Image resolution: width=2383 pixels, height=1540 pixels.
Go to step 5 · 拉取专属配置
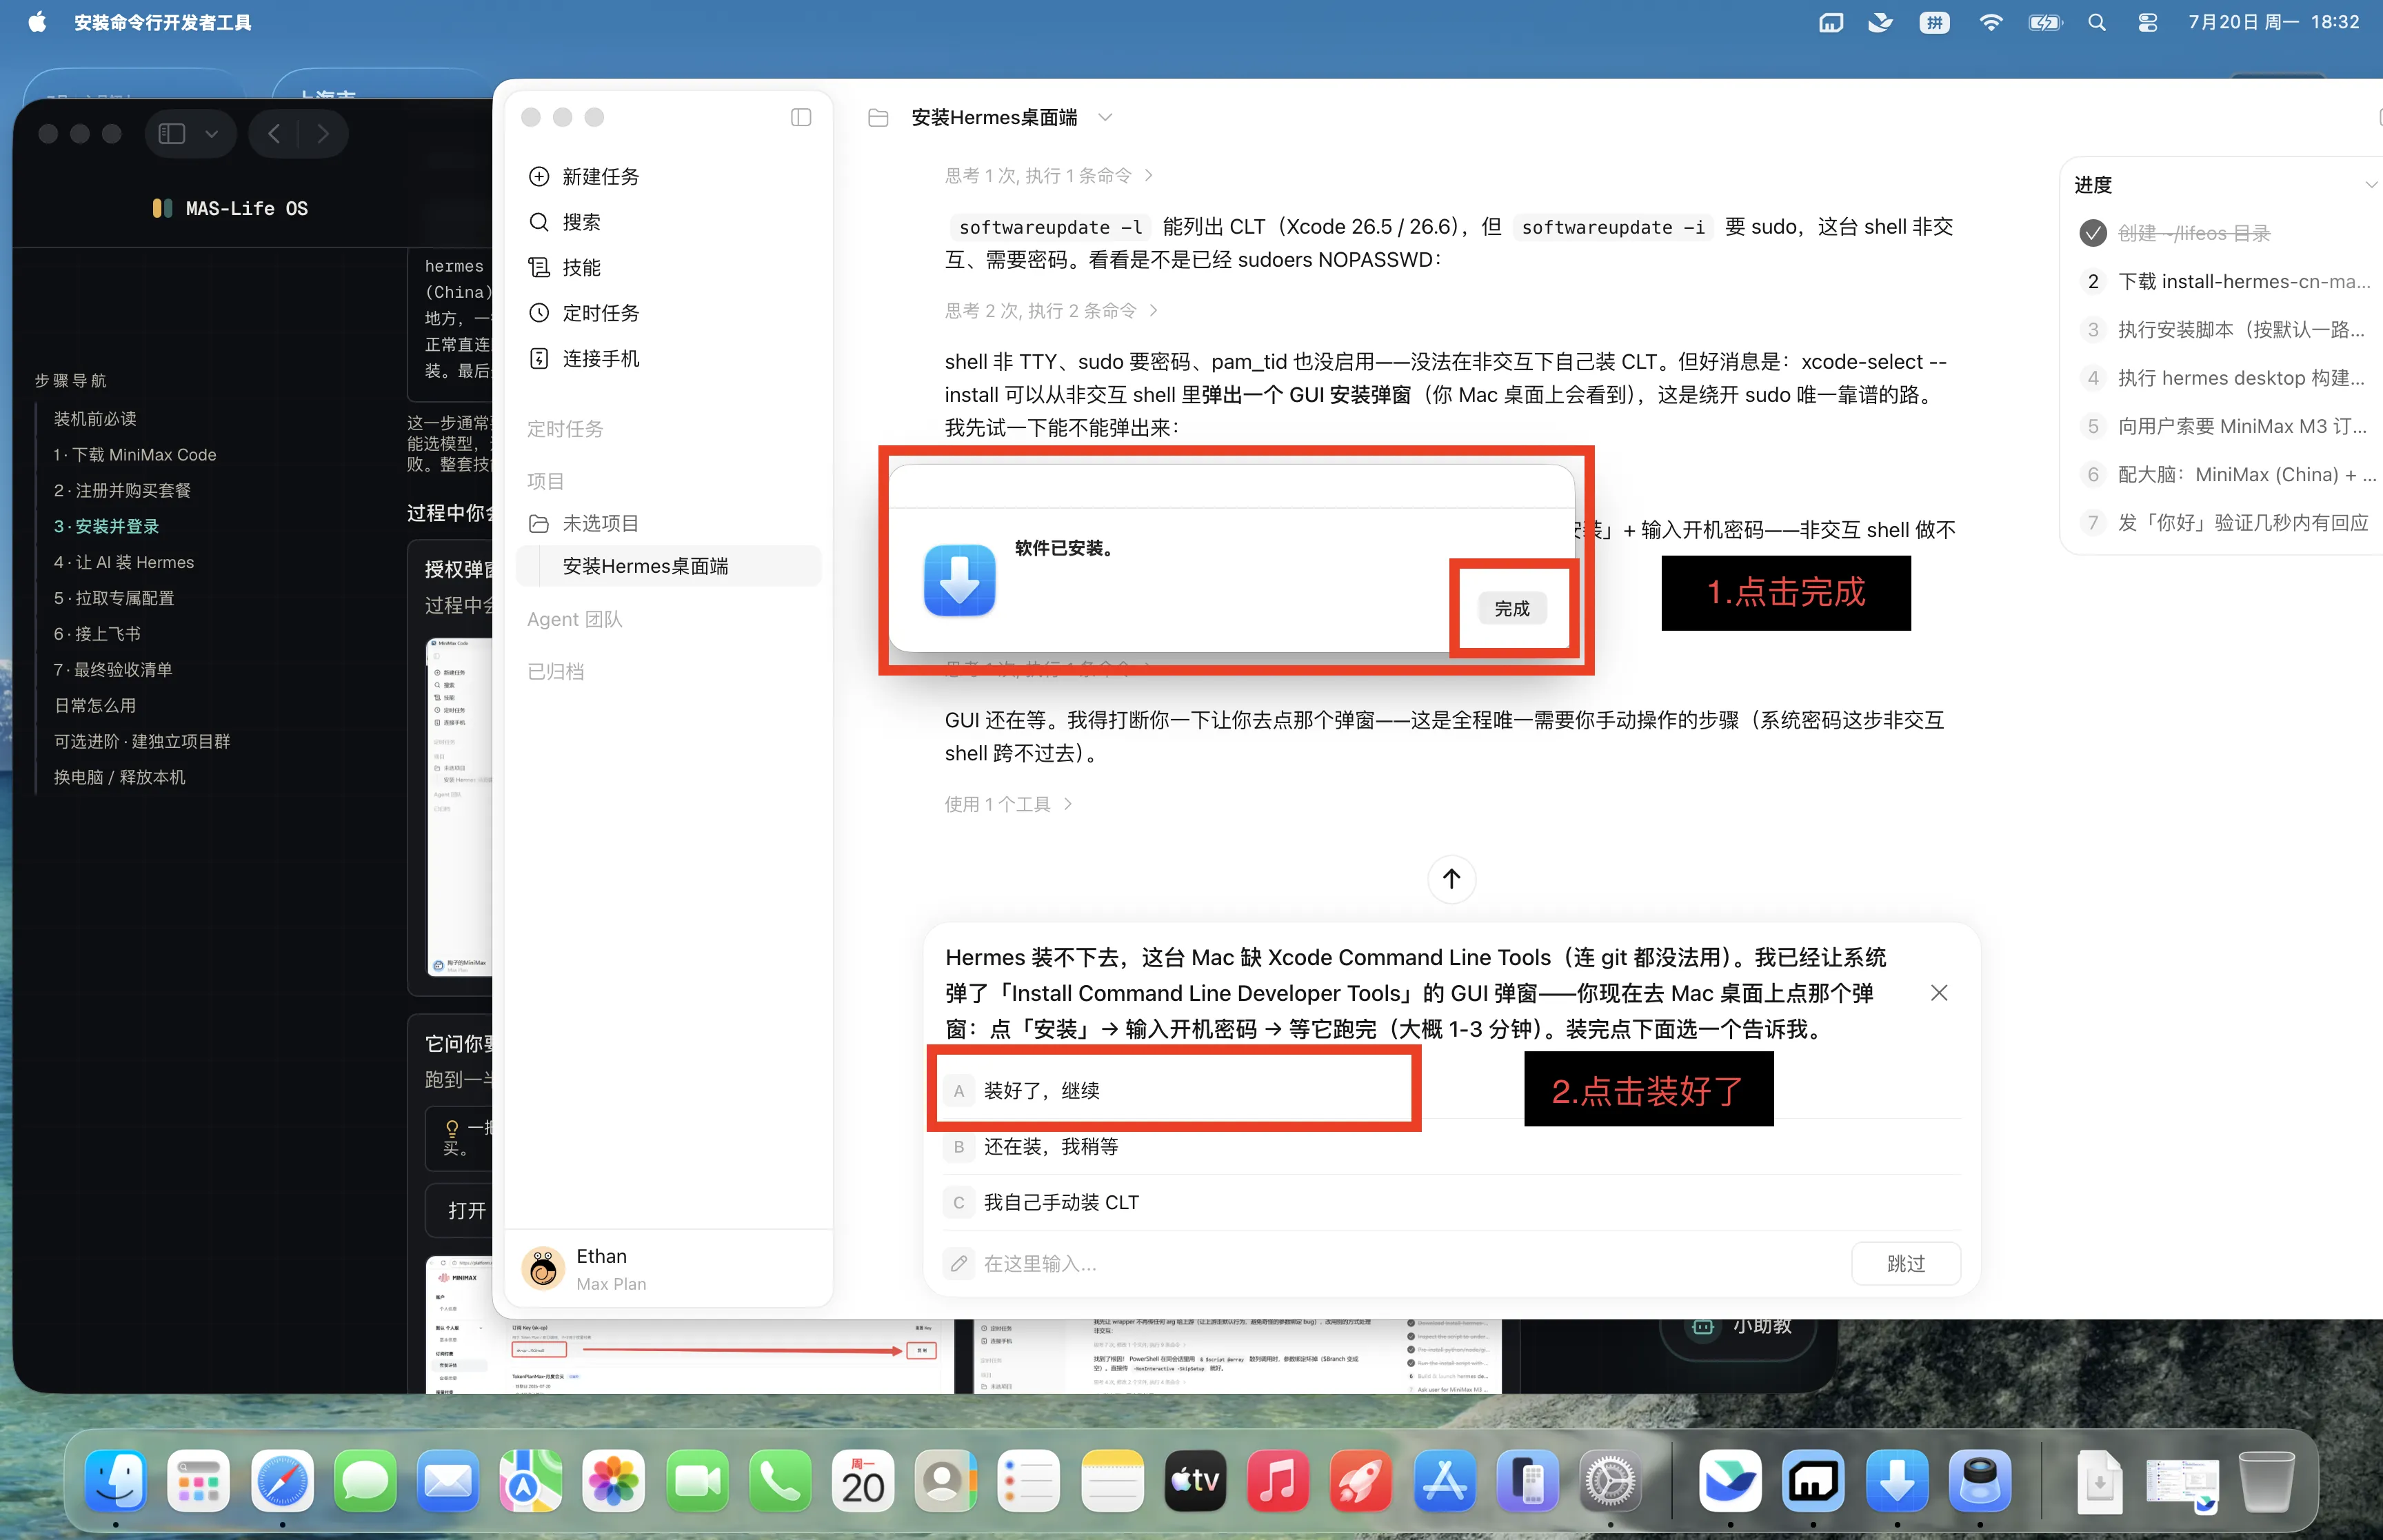[x=114, y=598]
